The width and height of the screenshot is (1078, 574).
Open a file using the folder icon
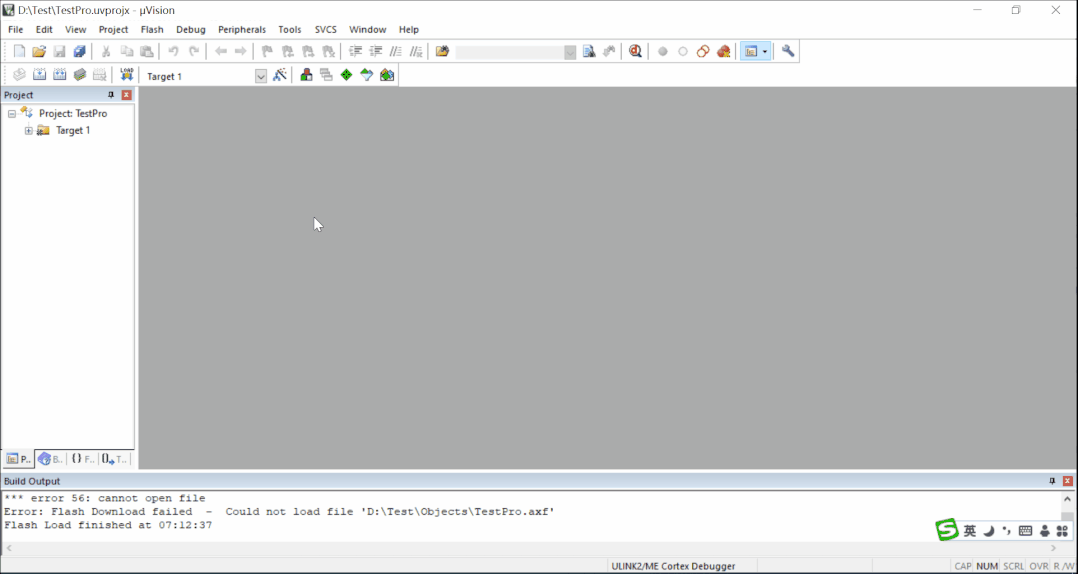point(39,52)
